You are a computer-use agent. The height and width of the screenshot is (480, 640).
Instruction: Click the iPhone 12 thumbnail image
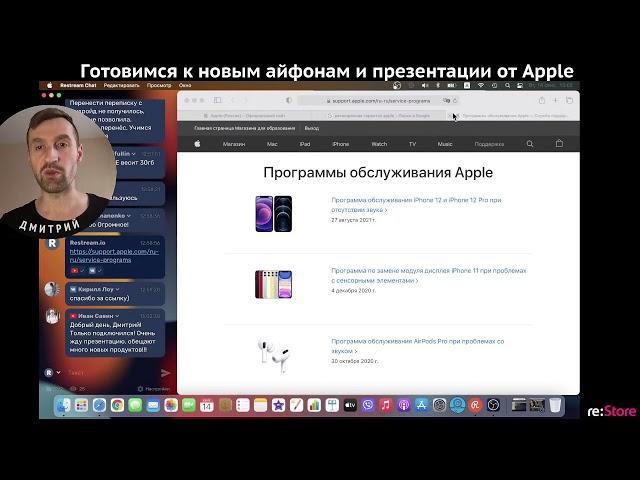coord(273,214)
